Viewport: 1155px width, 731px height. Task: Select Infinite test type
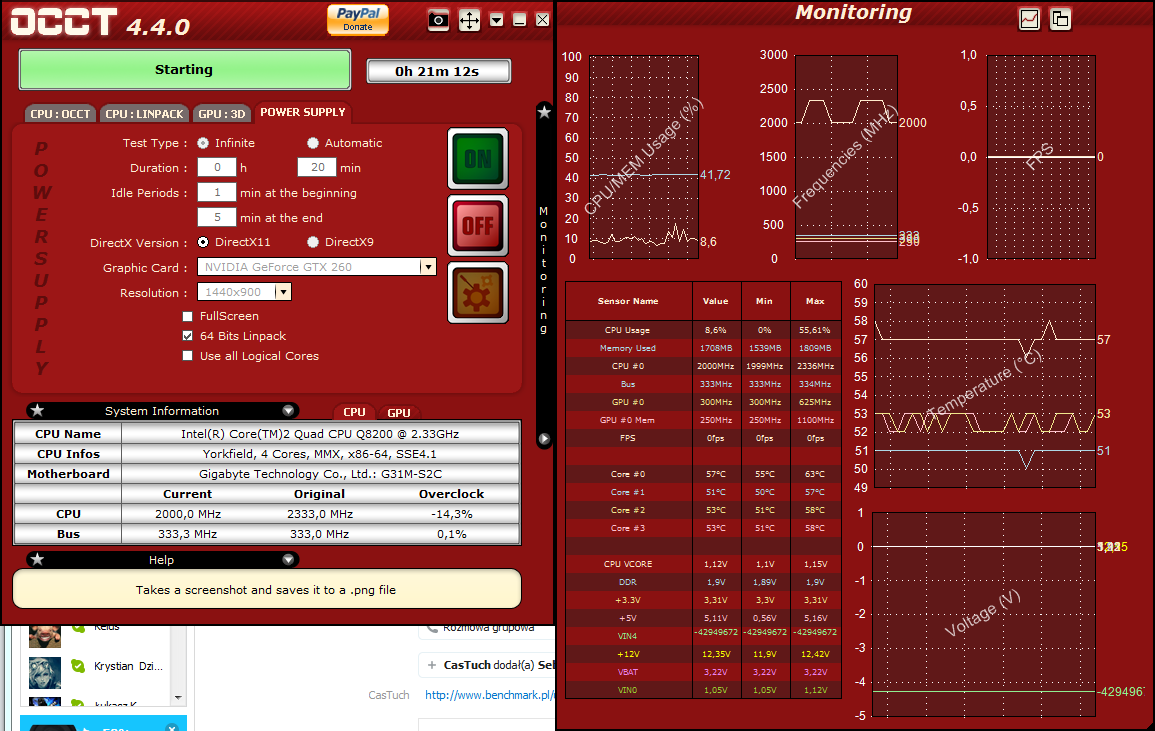tap(203, 143)
